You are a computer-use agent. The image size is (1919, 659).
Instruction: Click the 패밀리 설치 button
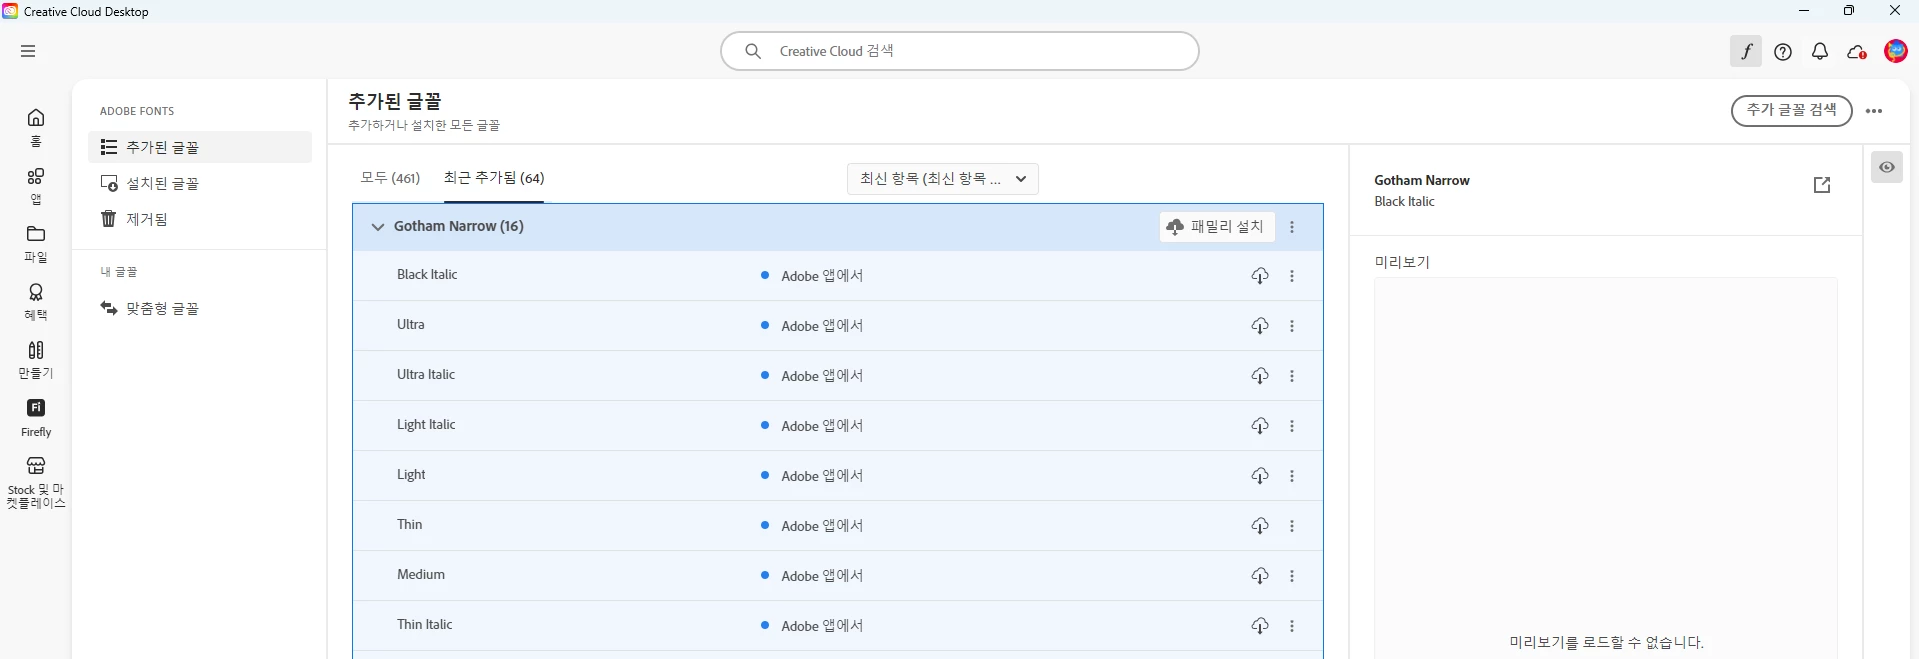point(1217,227)
